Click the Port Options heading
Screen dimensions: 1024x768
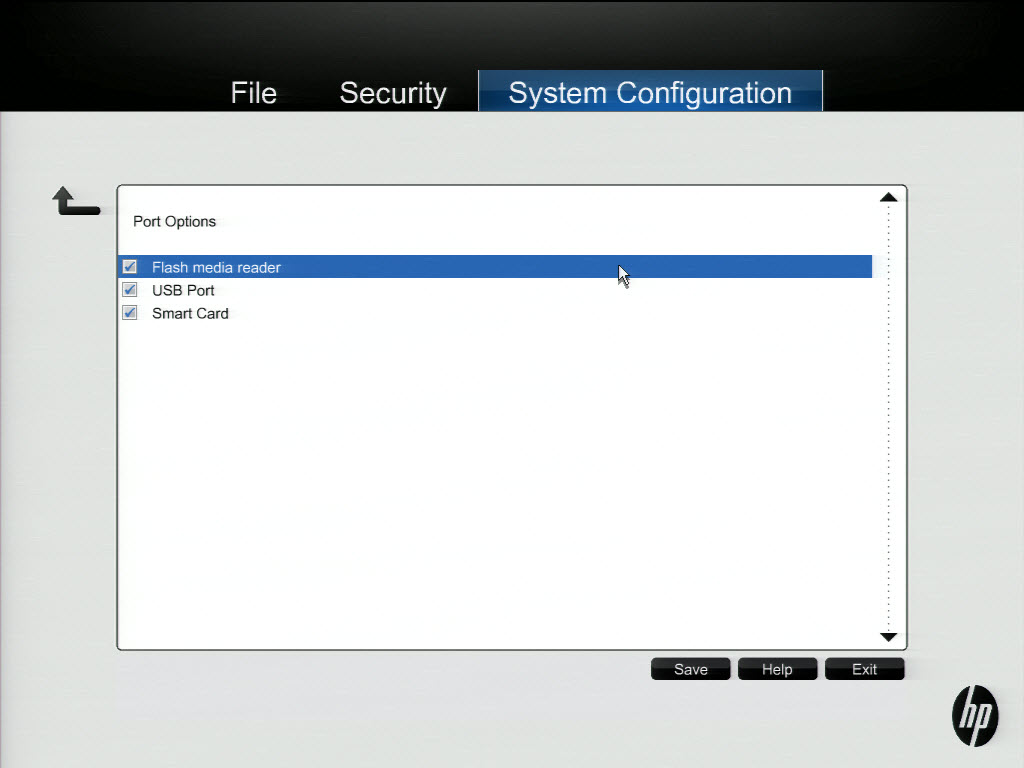click(174, 221)
